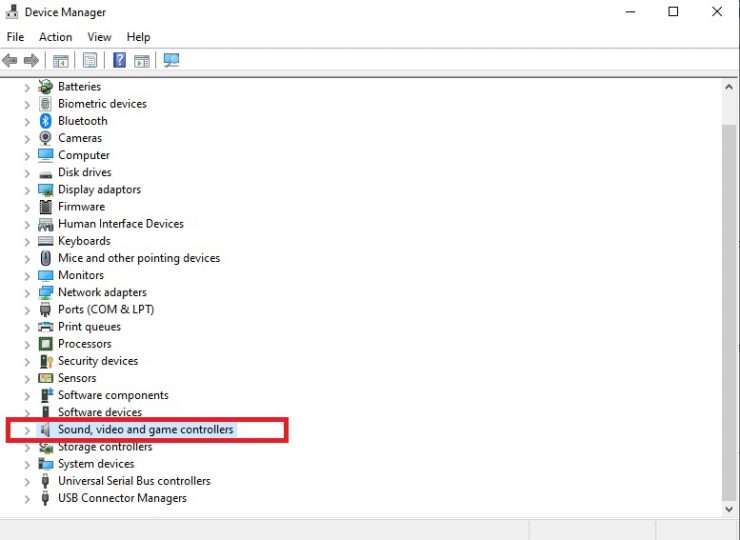740x540 pixels.
Task: Select USB Connector Managers label
Action: click(x=122, y=498)
